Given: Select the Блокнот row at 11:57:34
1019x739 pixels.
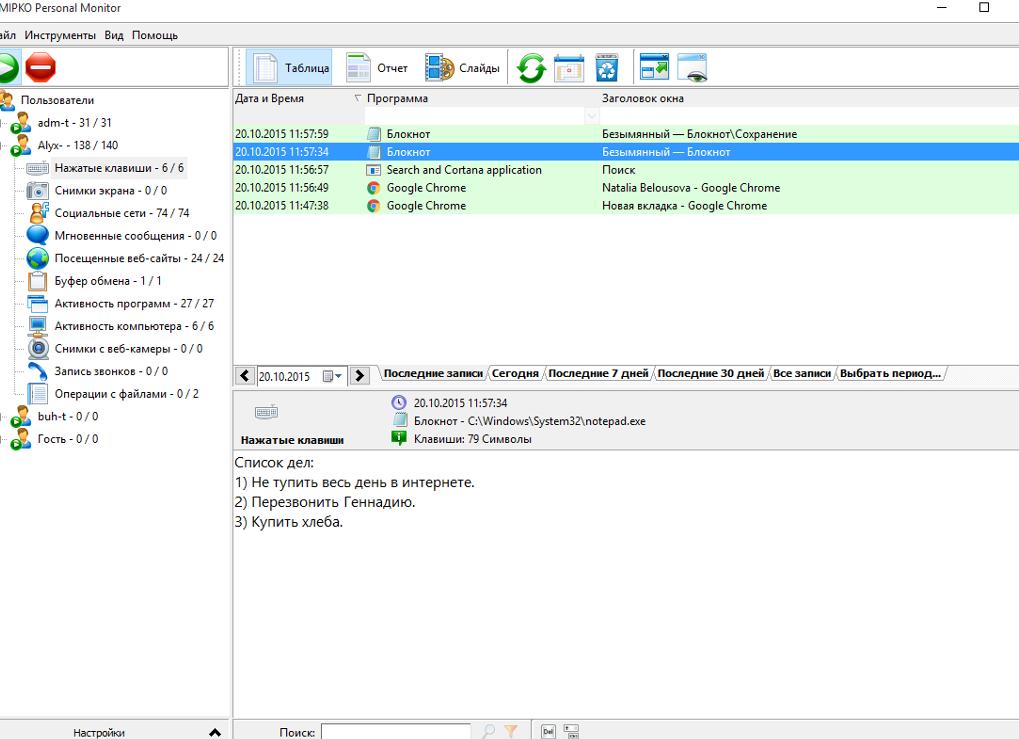Looking at the screenshot, I should [626, 152].
